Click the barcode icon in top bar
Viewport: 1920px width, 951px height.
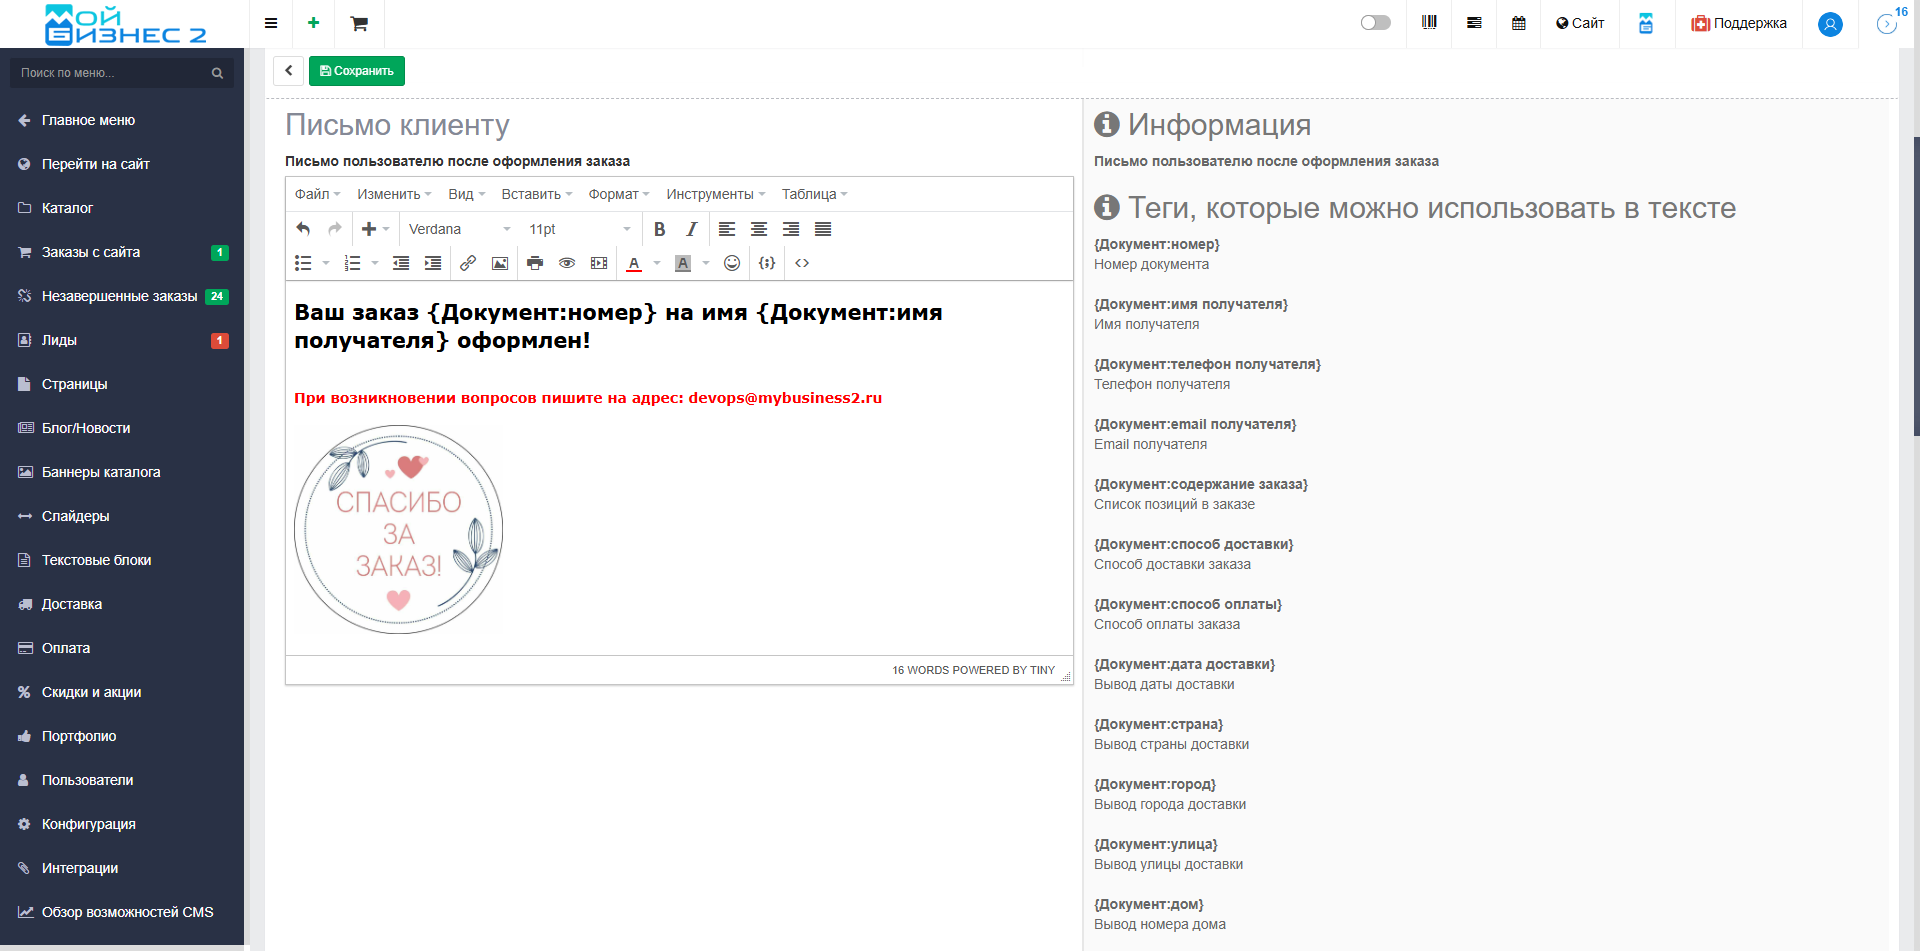(1429, 23)
